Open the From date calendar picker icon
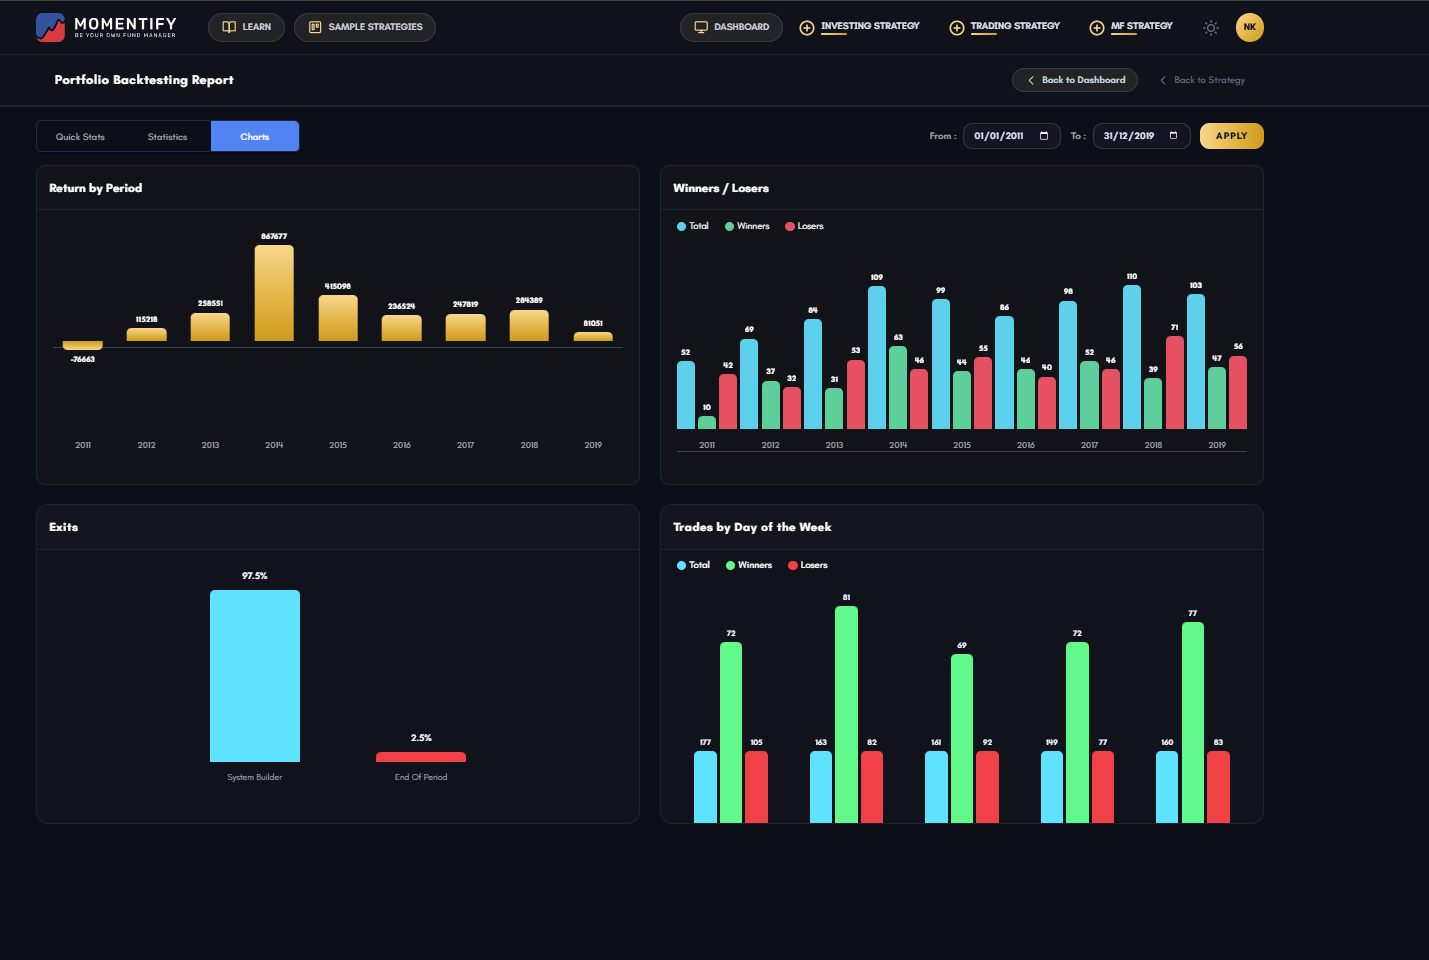The width and height of the screenshot is (1429, 960). tap(1044, 136)
